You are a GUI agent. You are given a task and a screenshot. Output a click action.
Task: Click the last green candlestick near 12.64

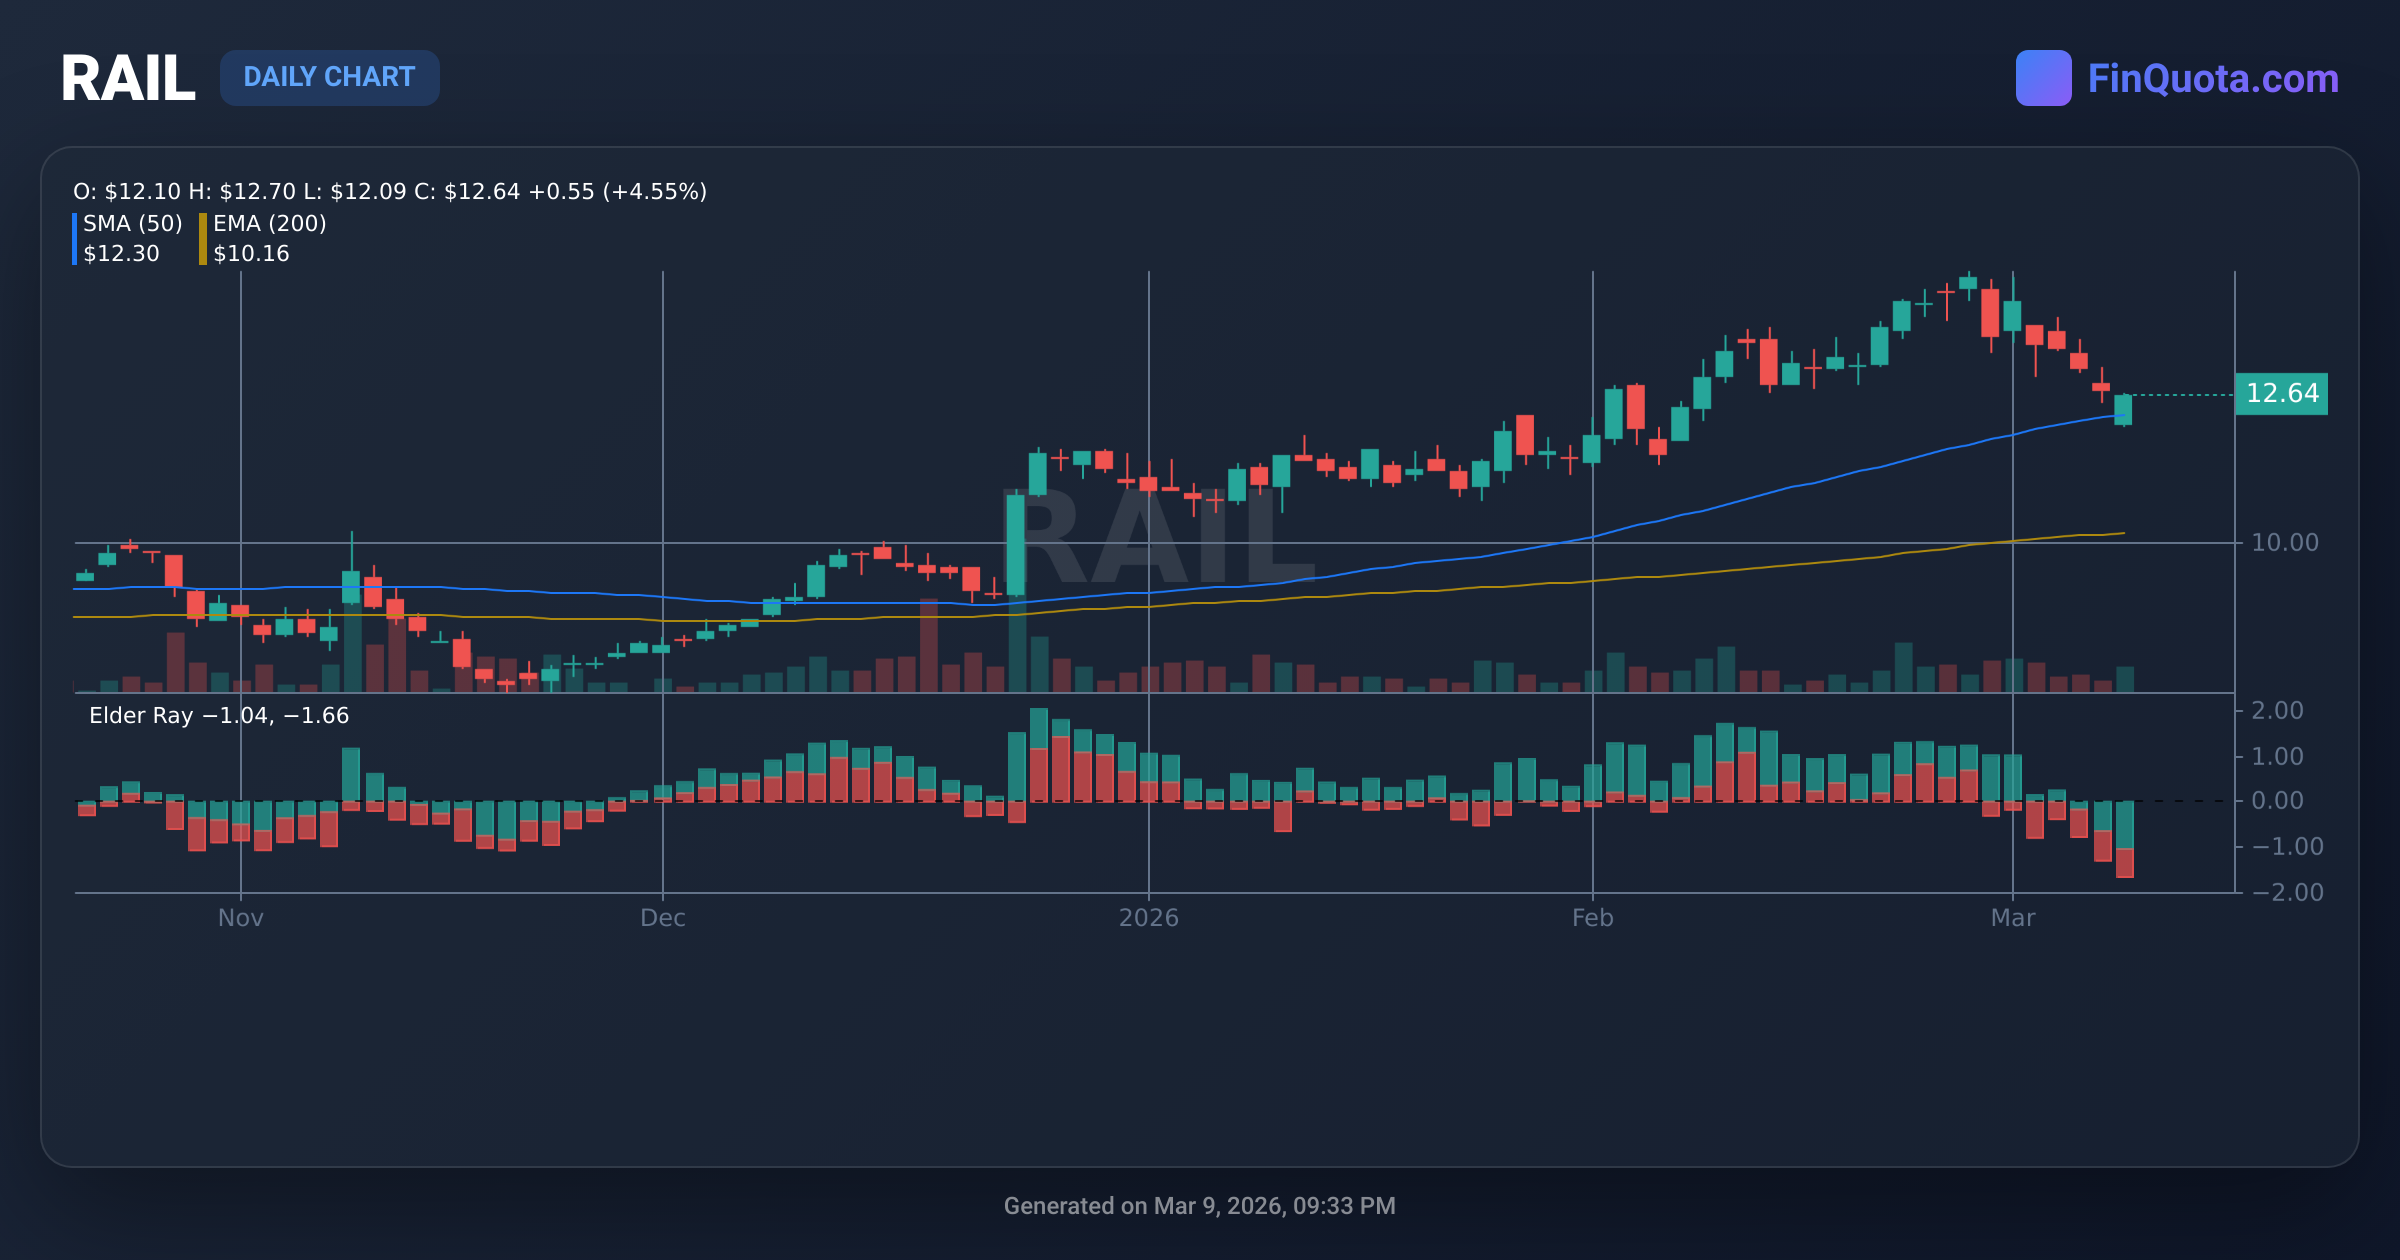point(2123,410)
